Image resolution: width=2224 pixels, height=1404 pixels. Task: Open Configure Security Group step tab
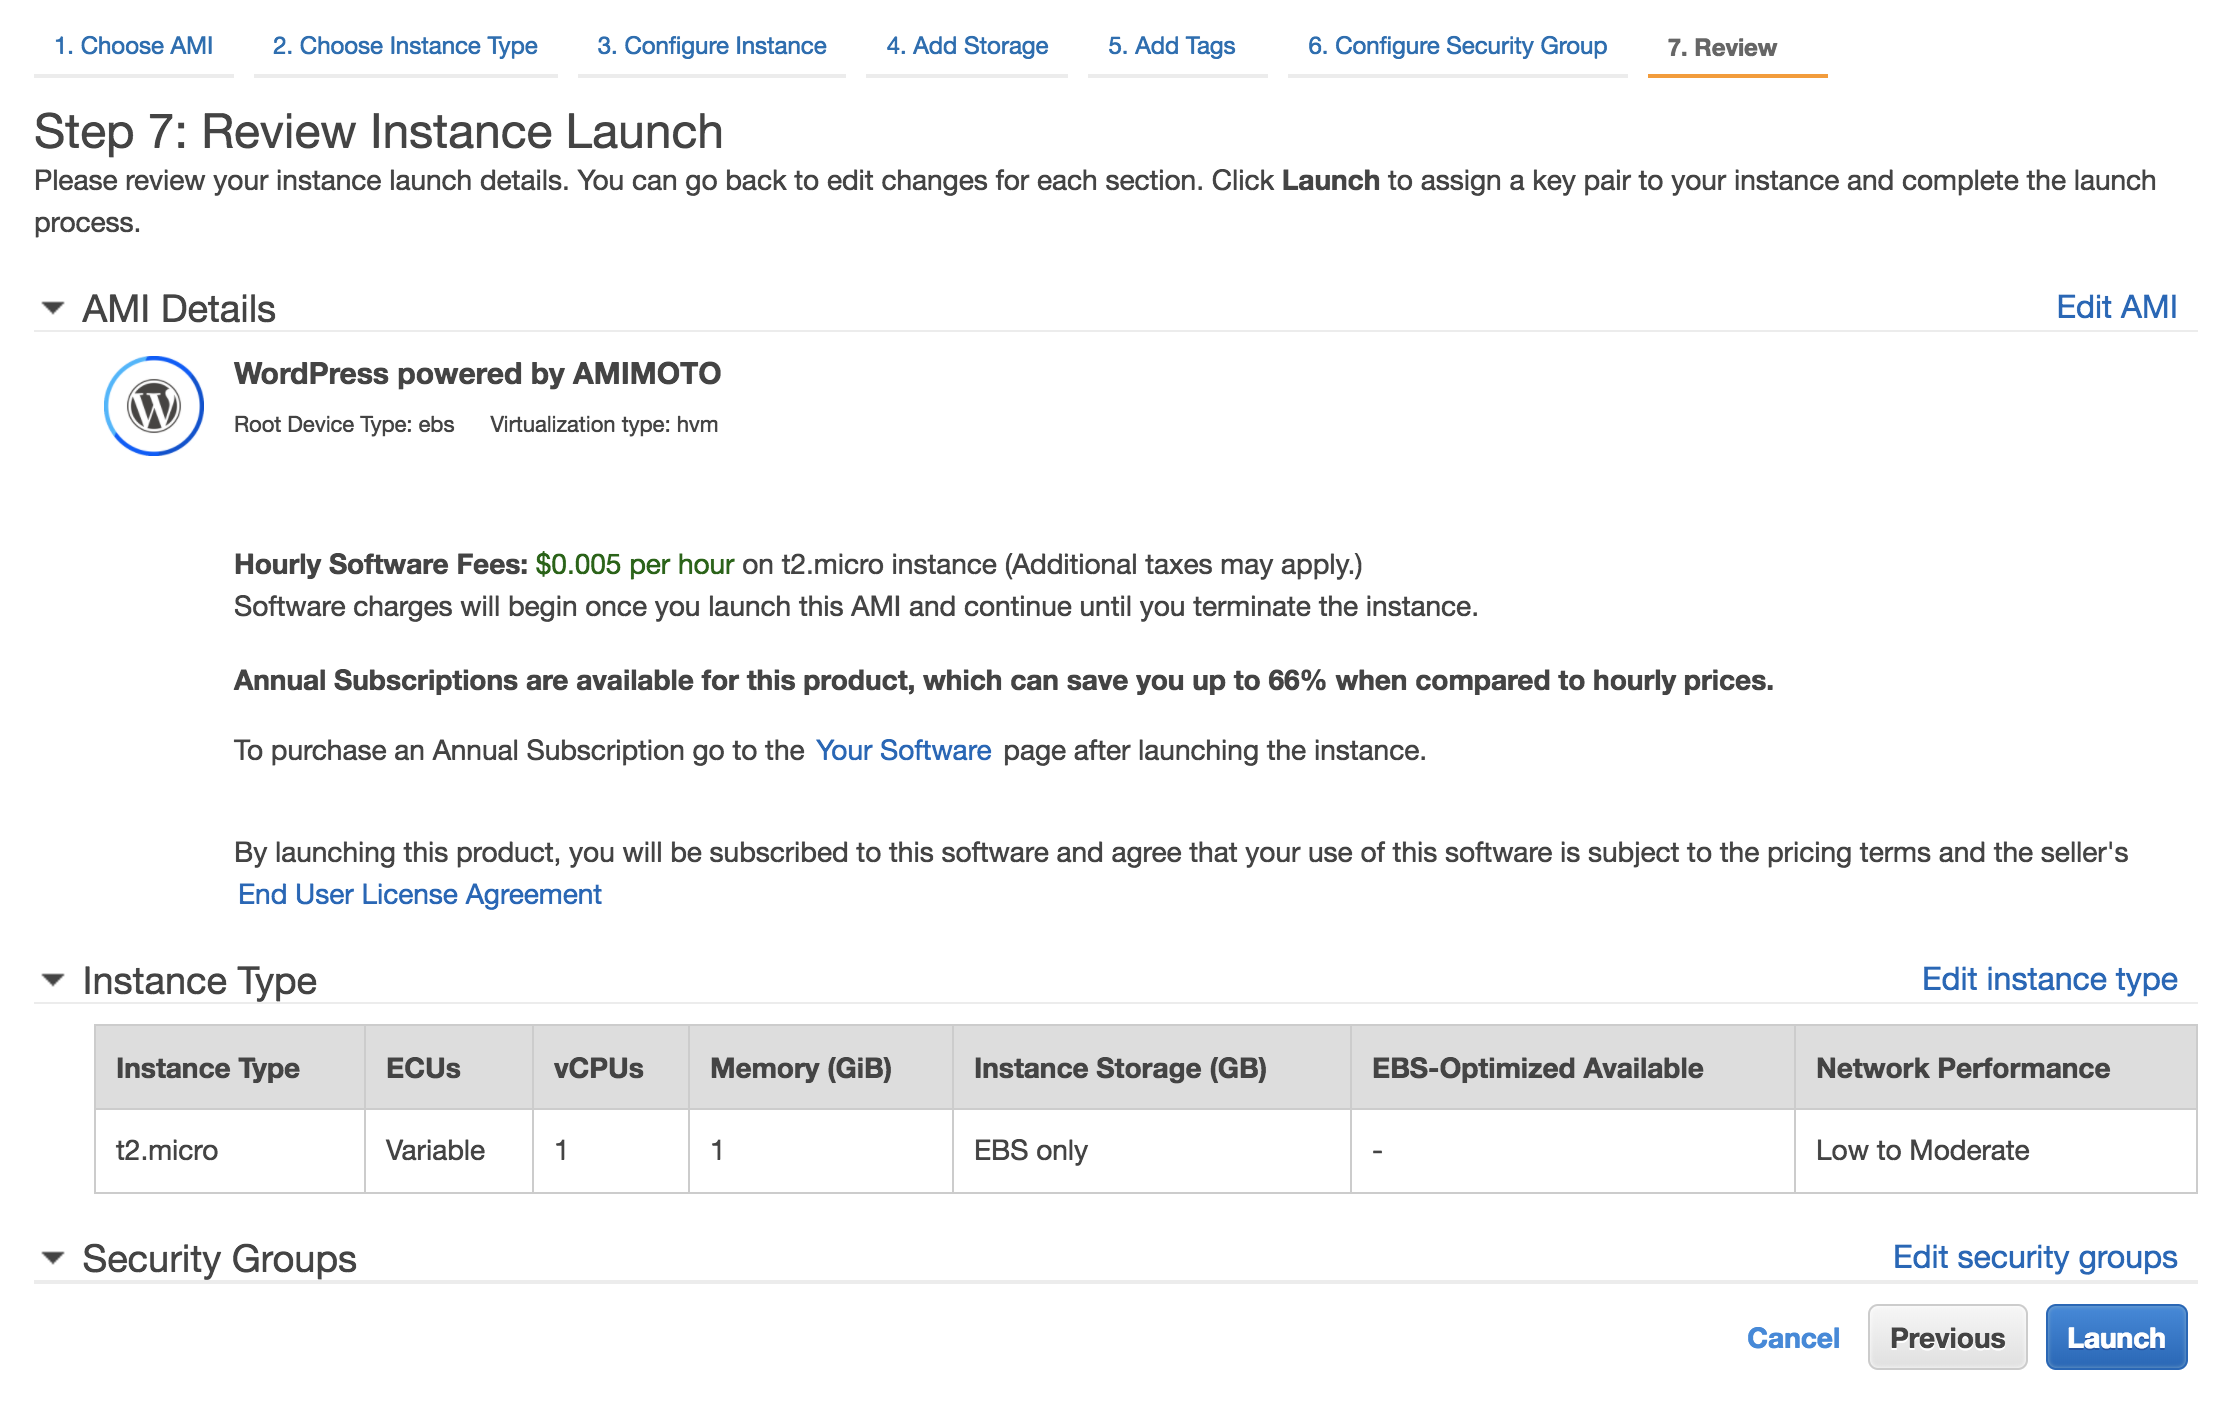click(1458, 46)
